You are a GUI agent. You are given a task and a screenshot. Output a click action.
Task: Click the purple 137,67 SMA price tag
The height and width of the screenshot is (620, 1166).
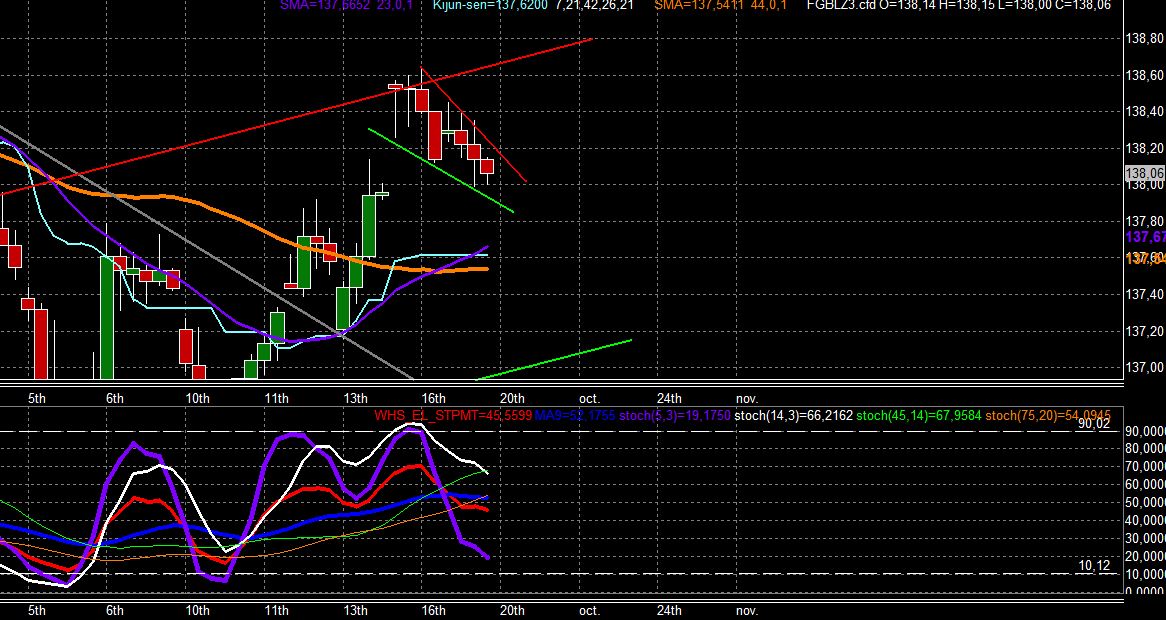(1146, 237)
